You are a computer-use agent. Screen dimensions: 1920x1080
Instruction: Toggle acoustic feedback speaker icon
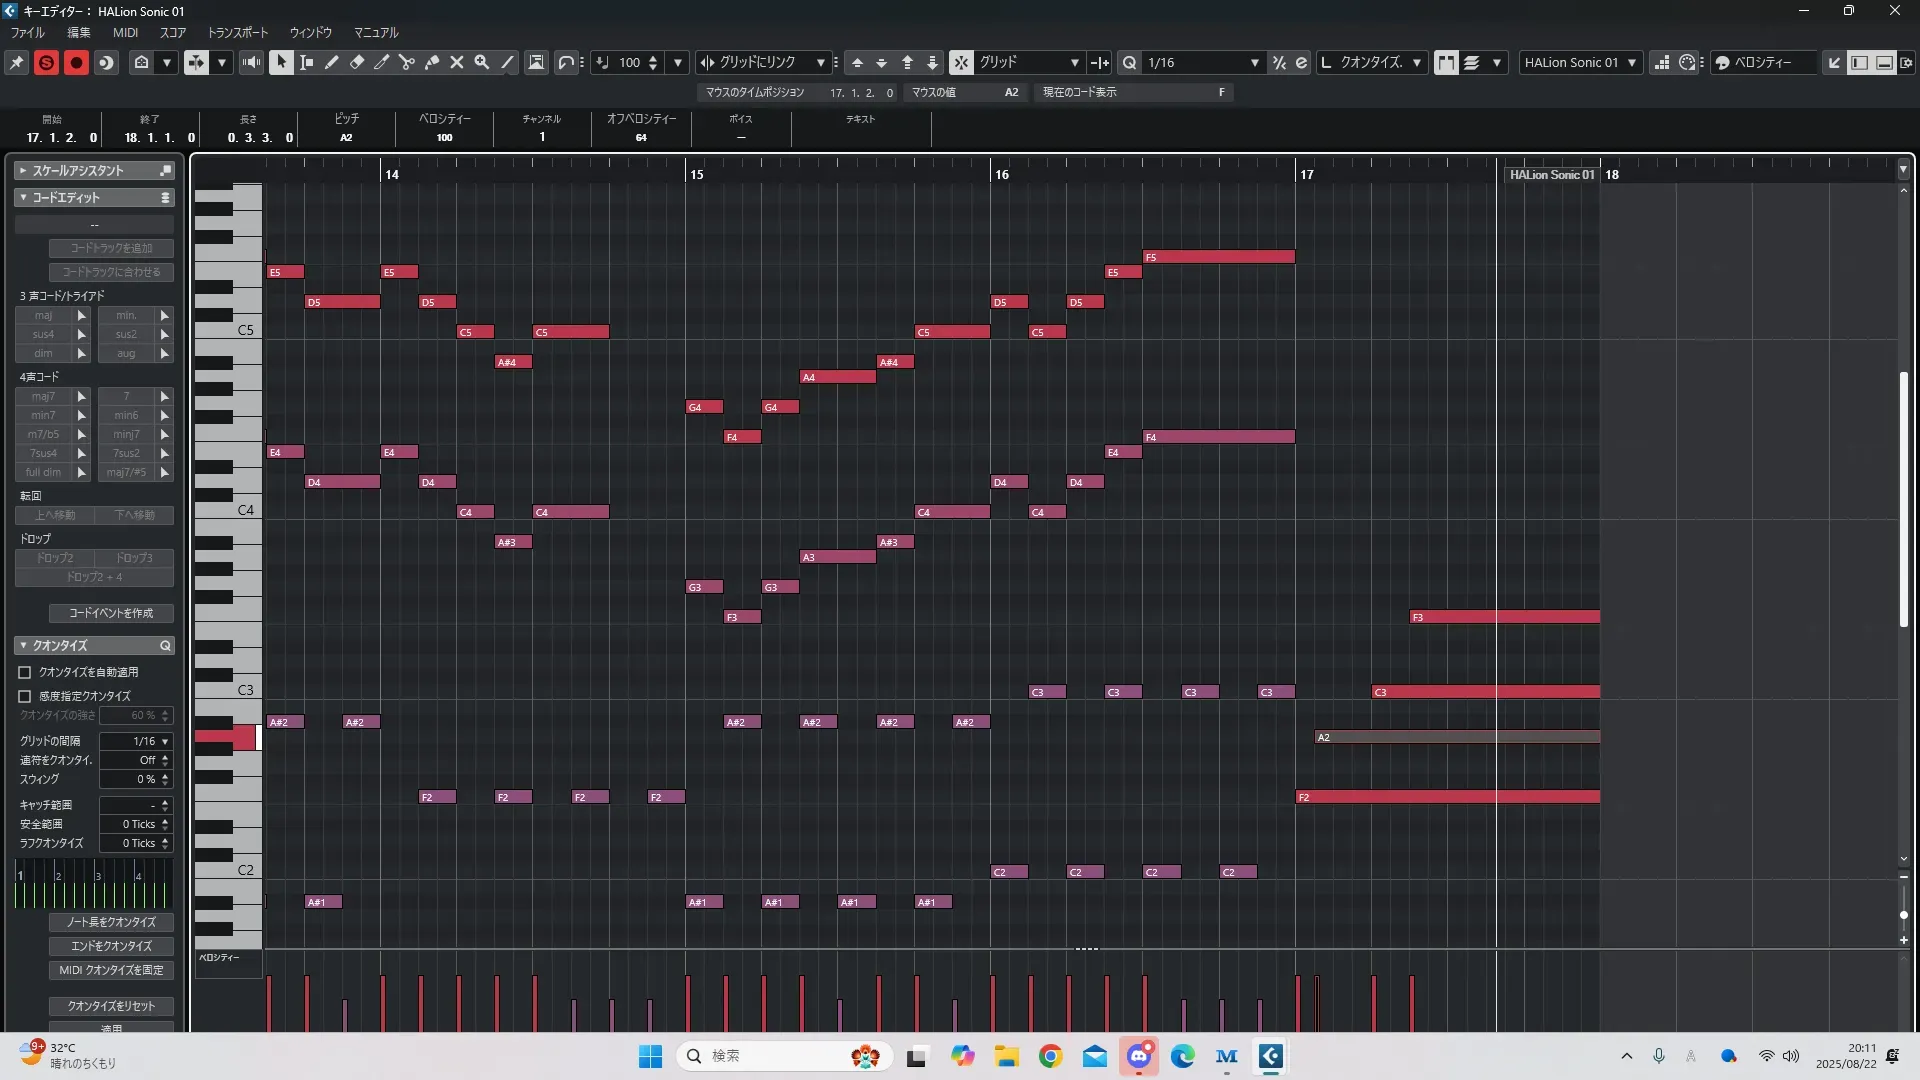pos(251,62)
